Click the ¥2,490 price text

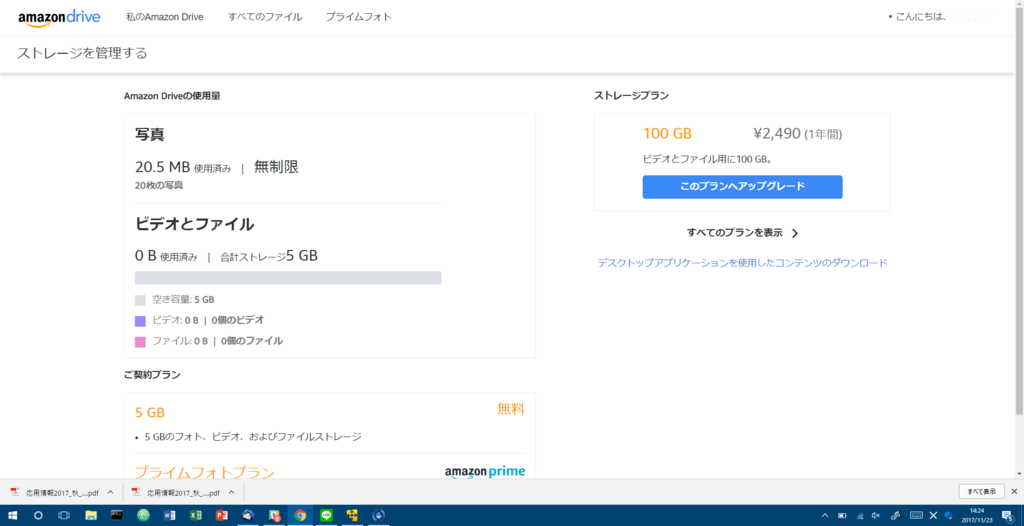click(x=776, y=134)
